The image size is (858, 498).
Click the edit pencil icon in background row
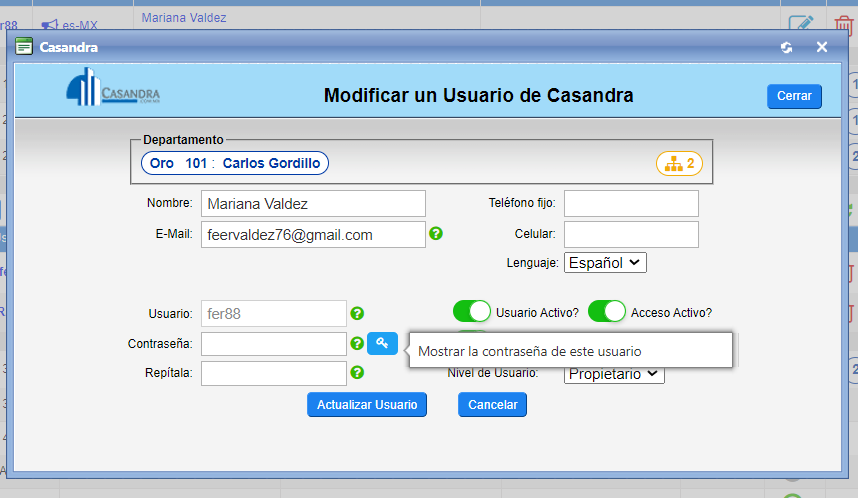pyautogui.click(x=800, y=23)
